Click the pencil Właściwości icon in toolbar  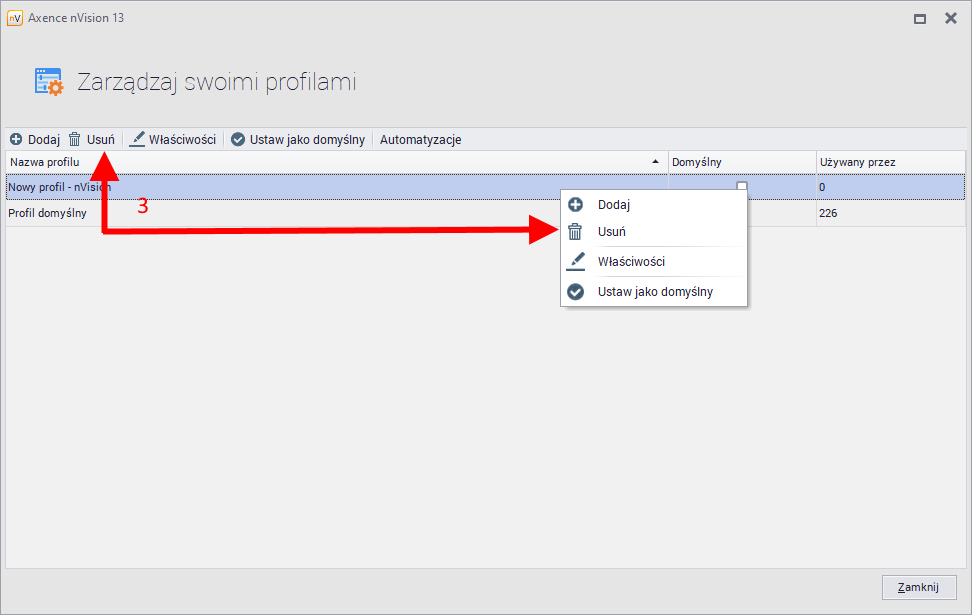137,140
